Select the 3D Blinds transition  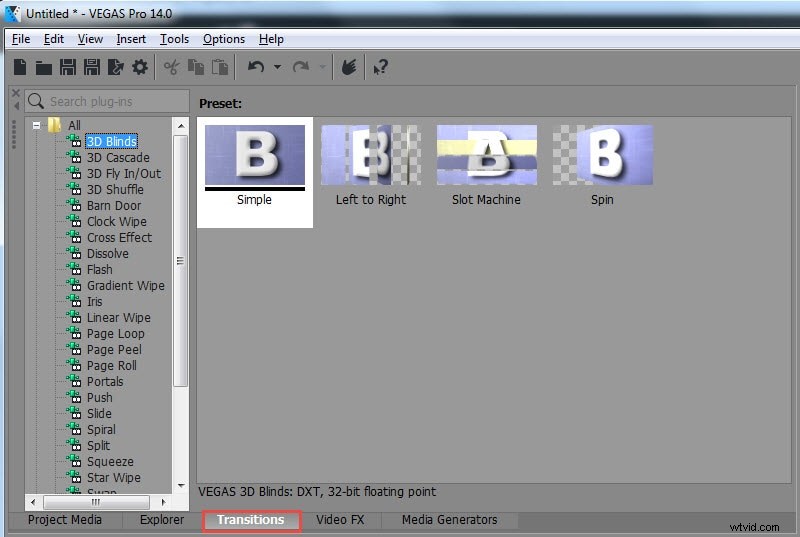112,141
